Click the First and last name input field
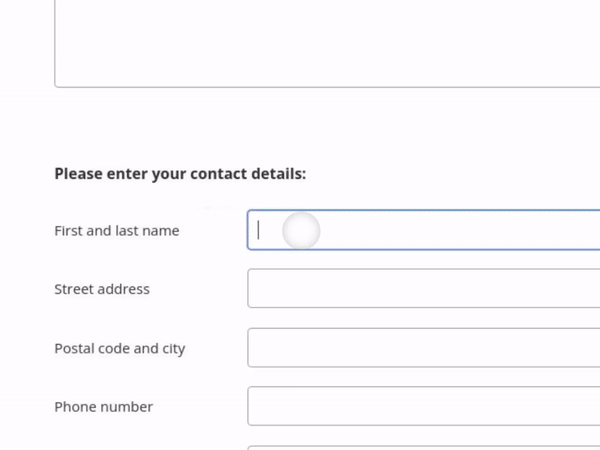 click(x=425, y=230)
